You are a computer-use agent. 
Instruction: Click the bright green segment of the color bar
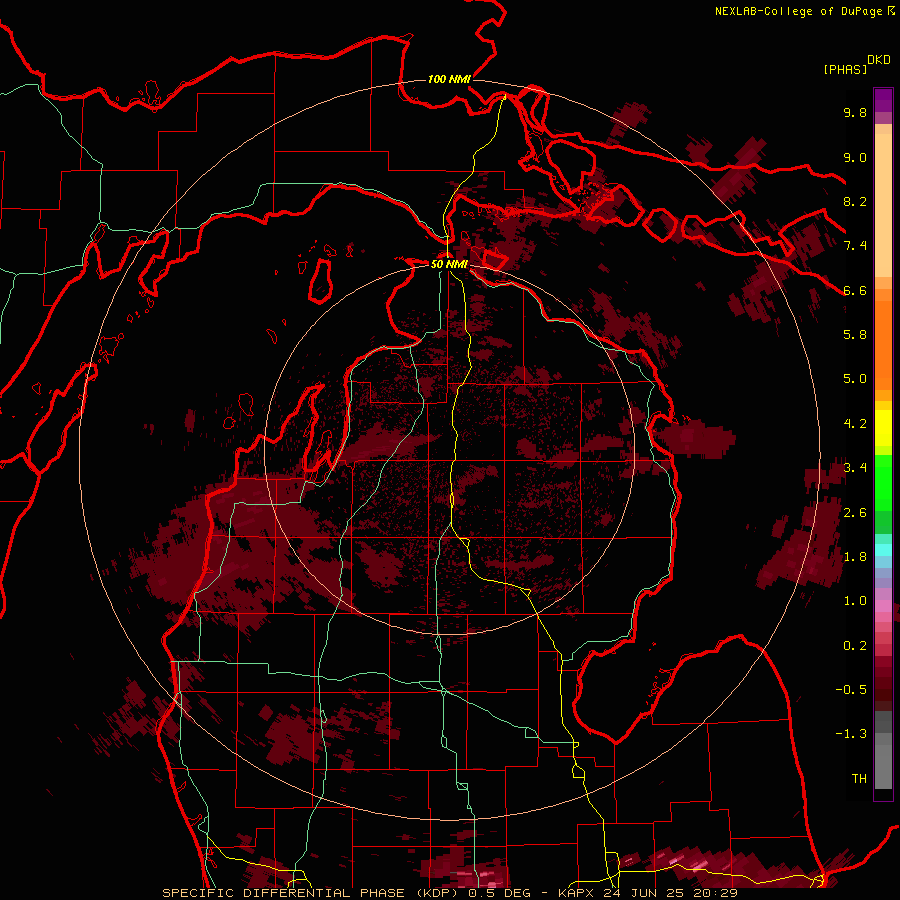click(883, 482)
